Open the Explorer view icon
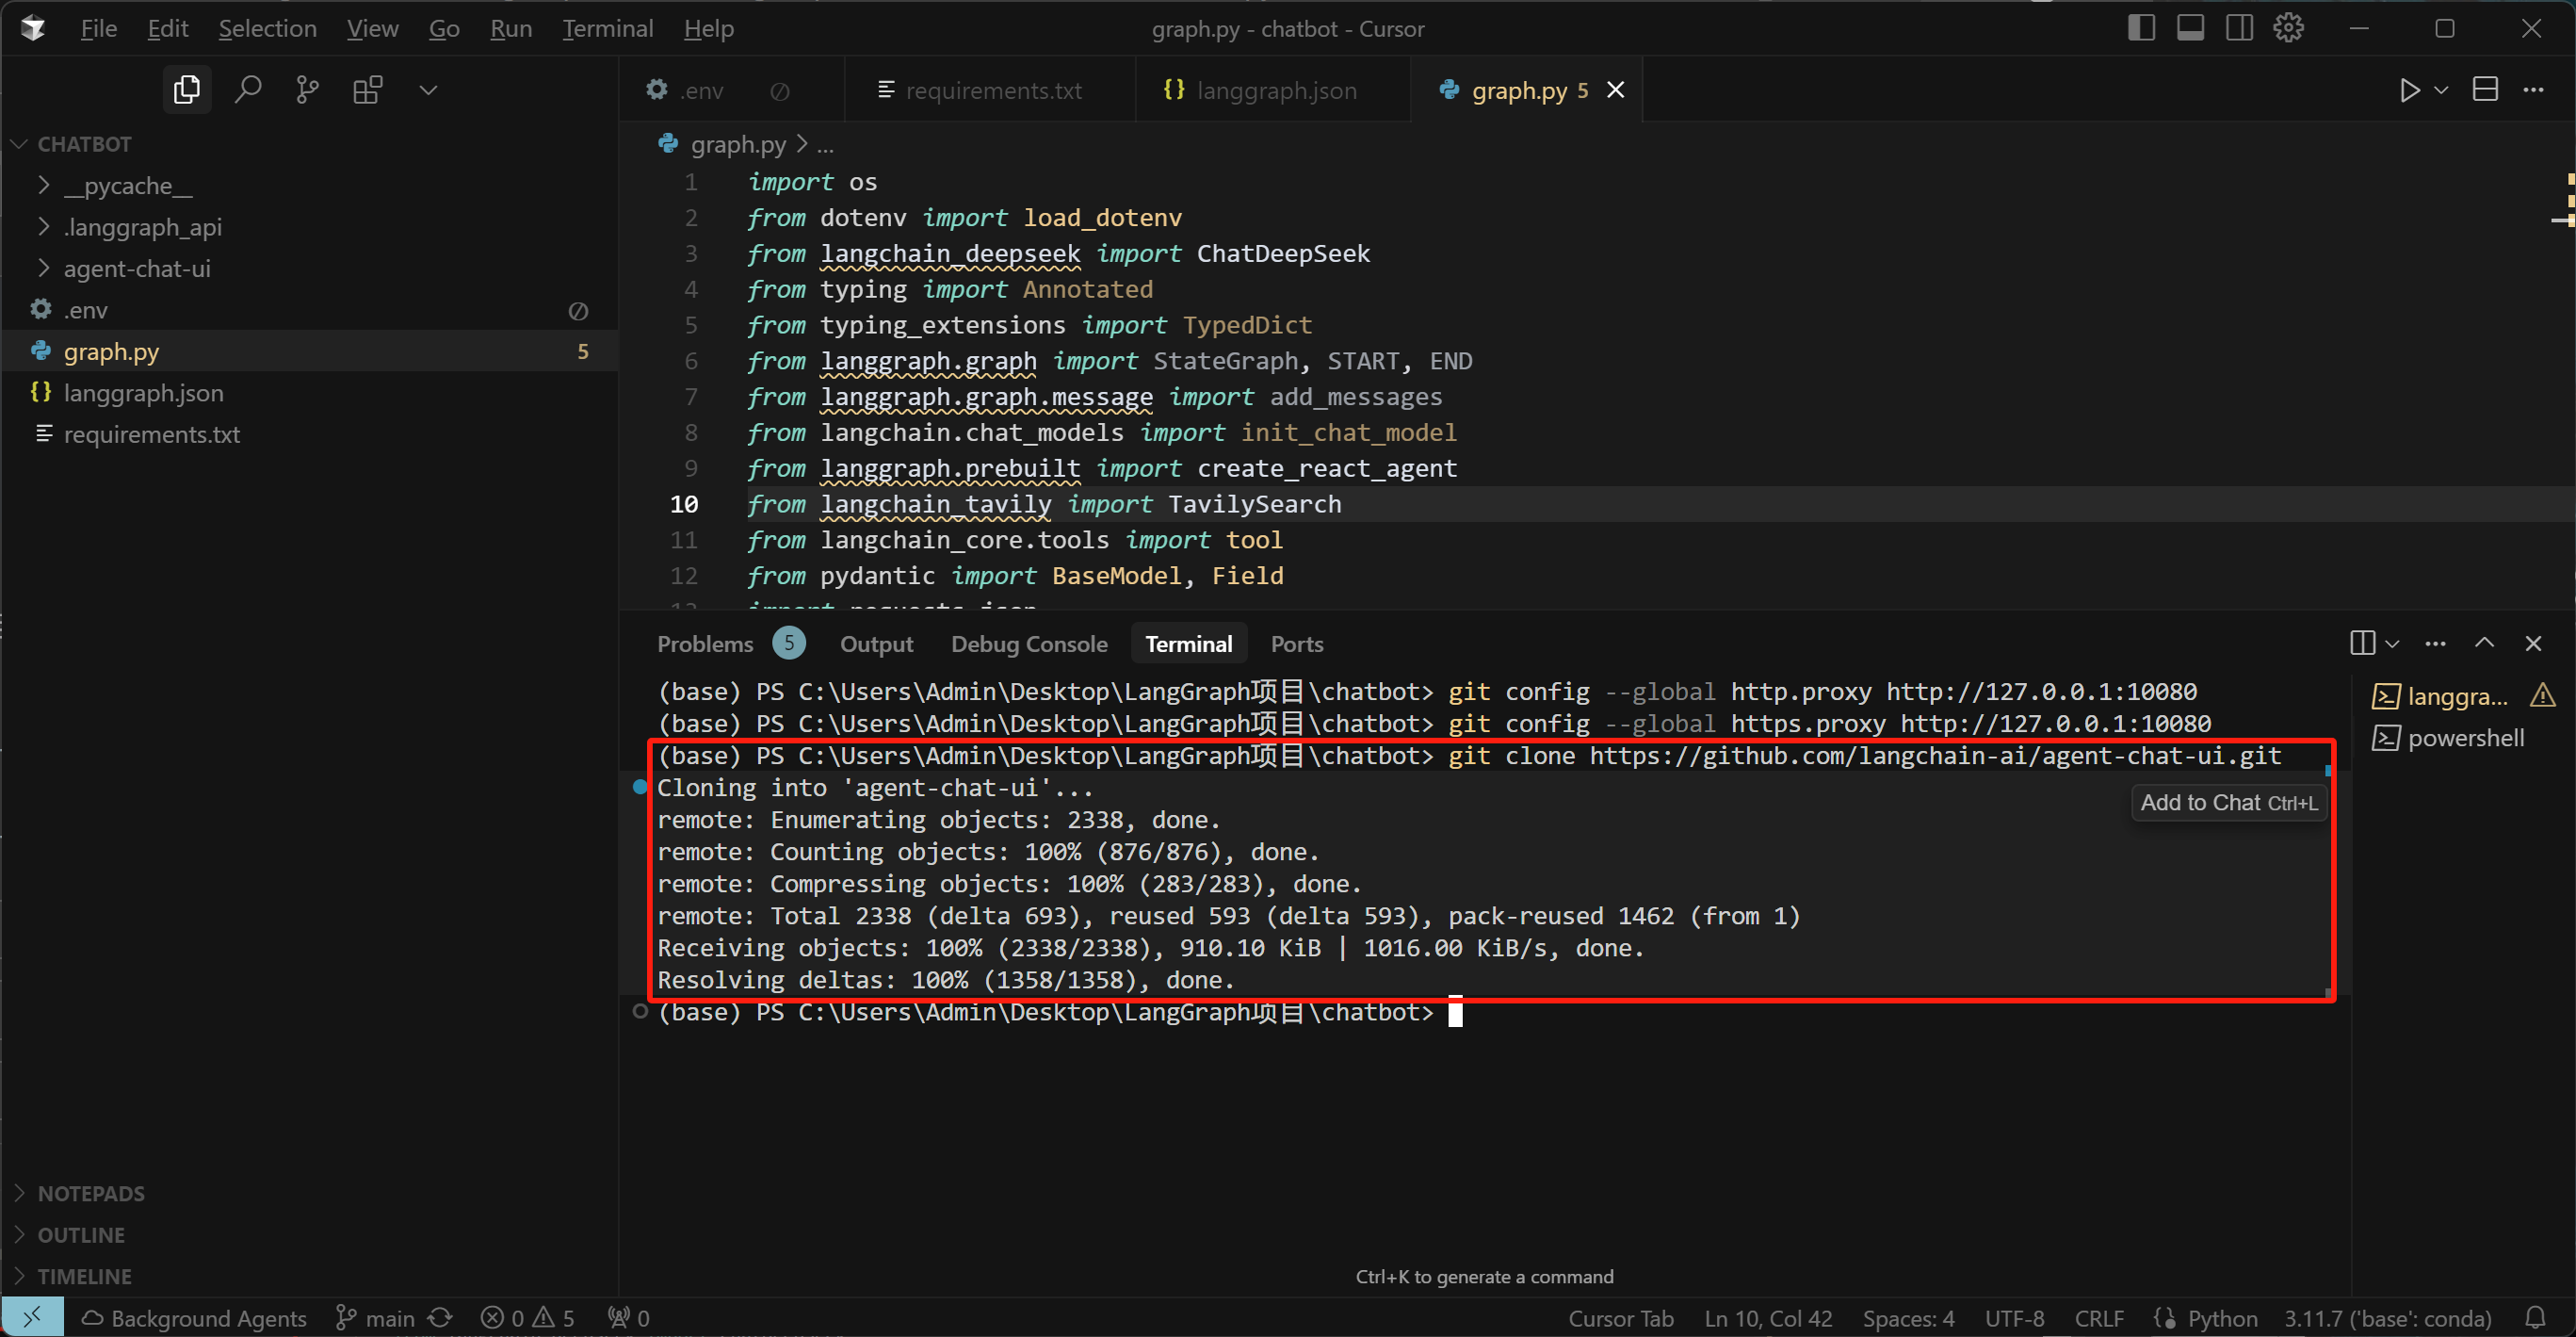Screen dimensions: 2576x1337 pos(187,90)
